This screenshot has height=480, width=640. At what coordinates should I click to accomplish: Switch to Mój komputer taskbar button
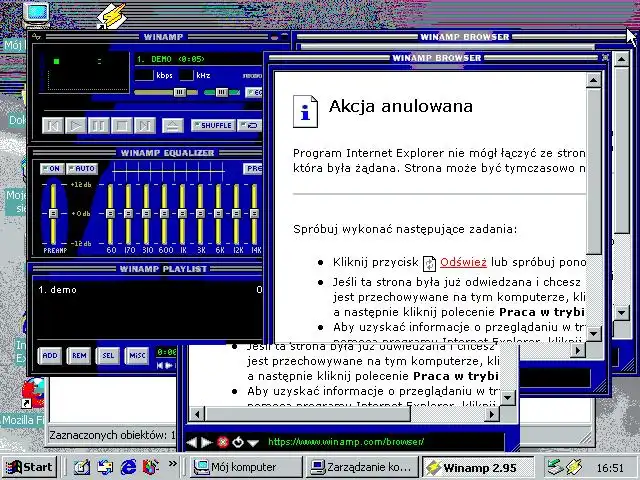[246, 467]
